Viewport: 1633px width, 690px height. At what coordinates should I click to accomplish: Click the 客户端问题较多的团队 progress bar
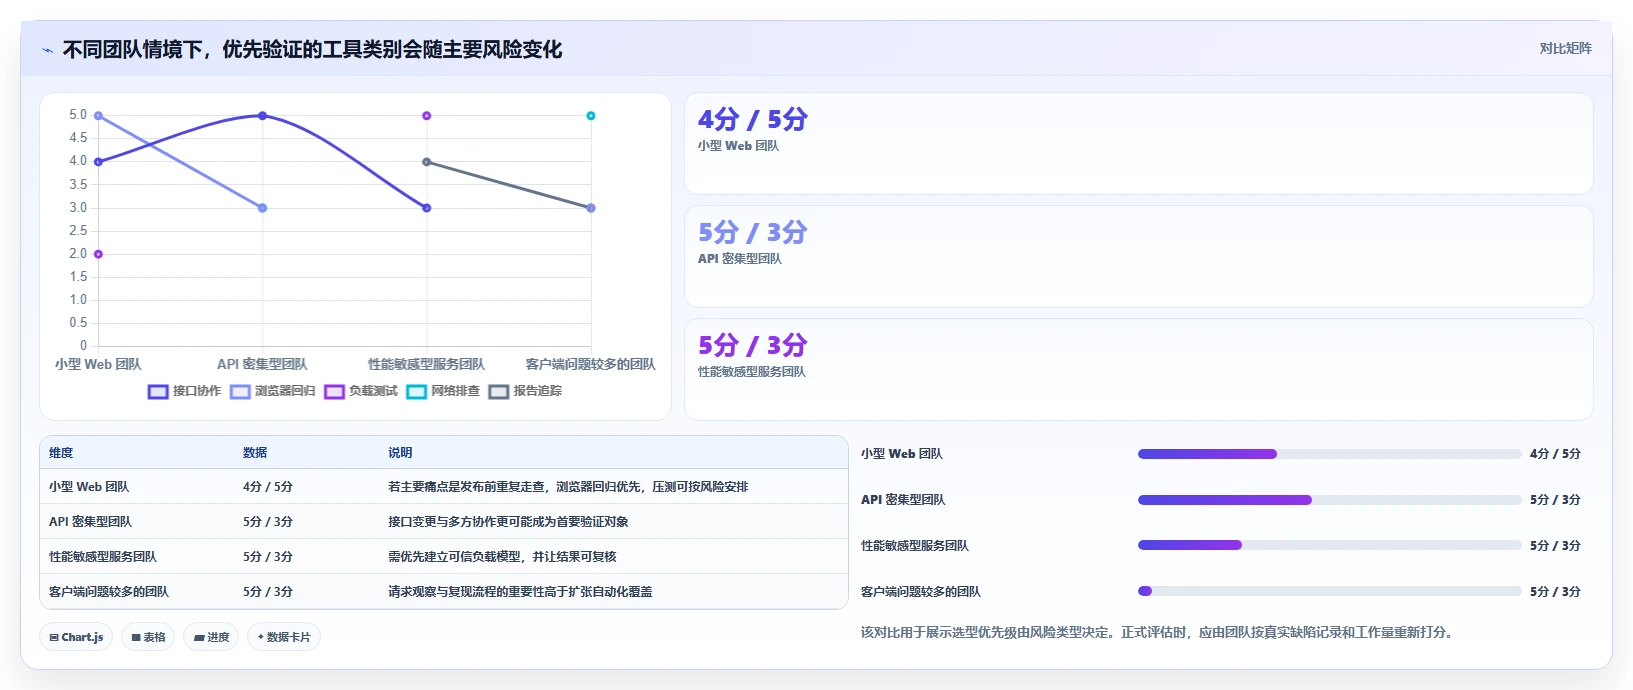(x=1329, y=592)
